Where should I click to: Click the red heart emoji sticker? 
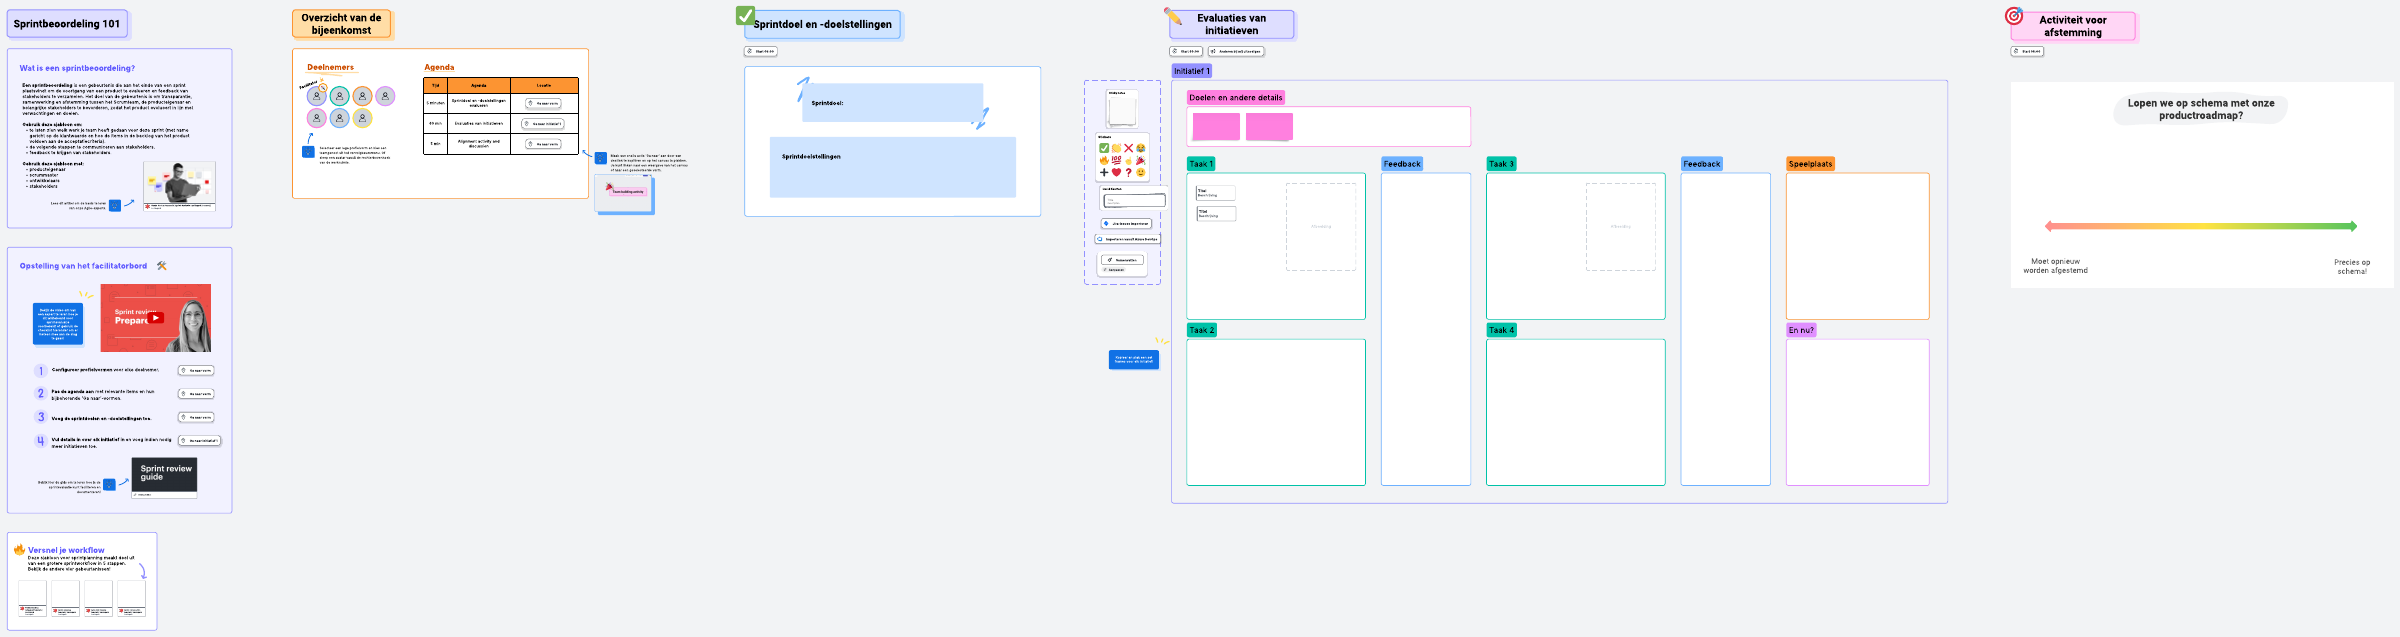[1117, 172]
